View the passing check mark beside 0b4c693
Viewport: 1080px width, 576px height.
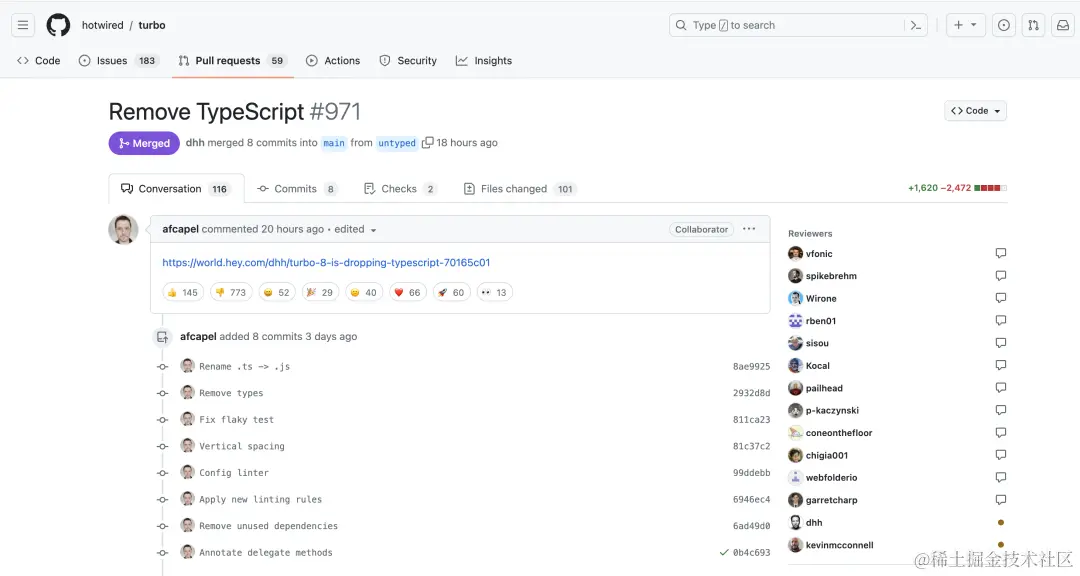(724, 553)
